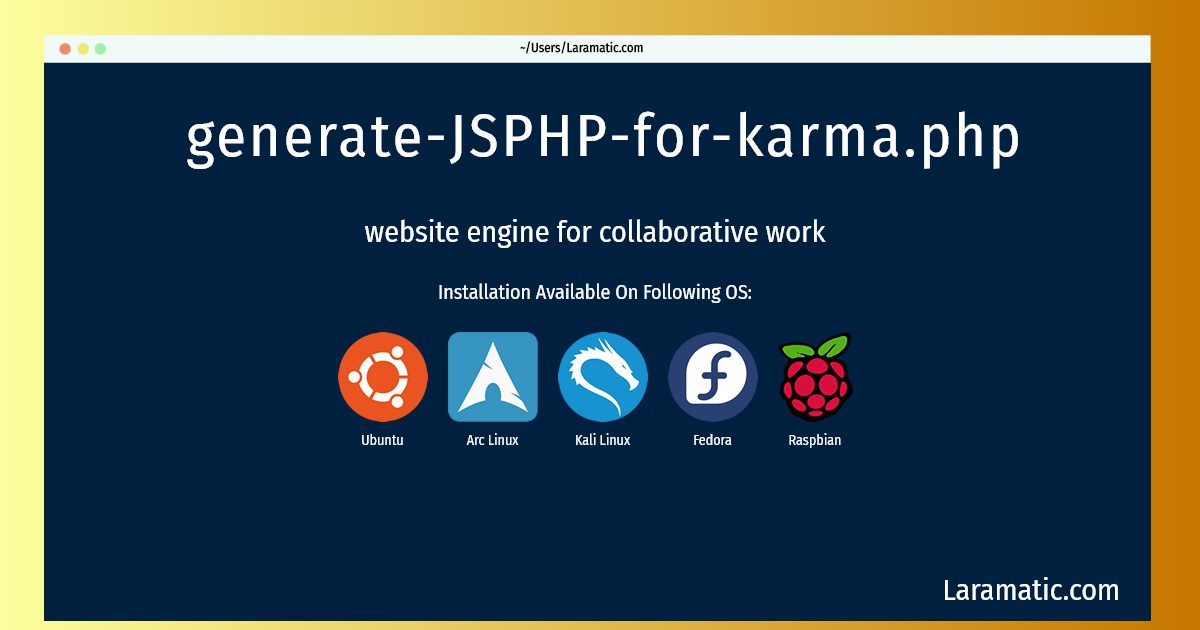Click the red close window dot

(x=65, y=48)
